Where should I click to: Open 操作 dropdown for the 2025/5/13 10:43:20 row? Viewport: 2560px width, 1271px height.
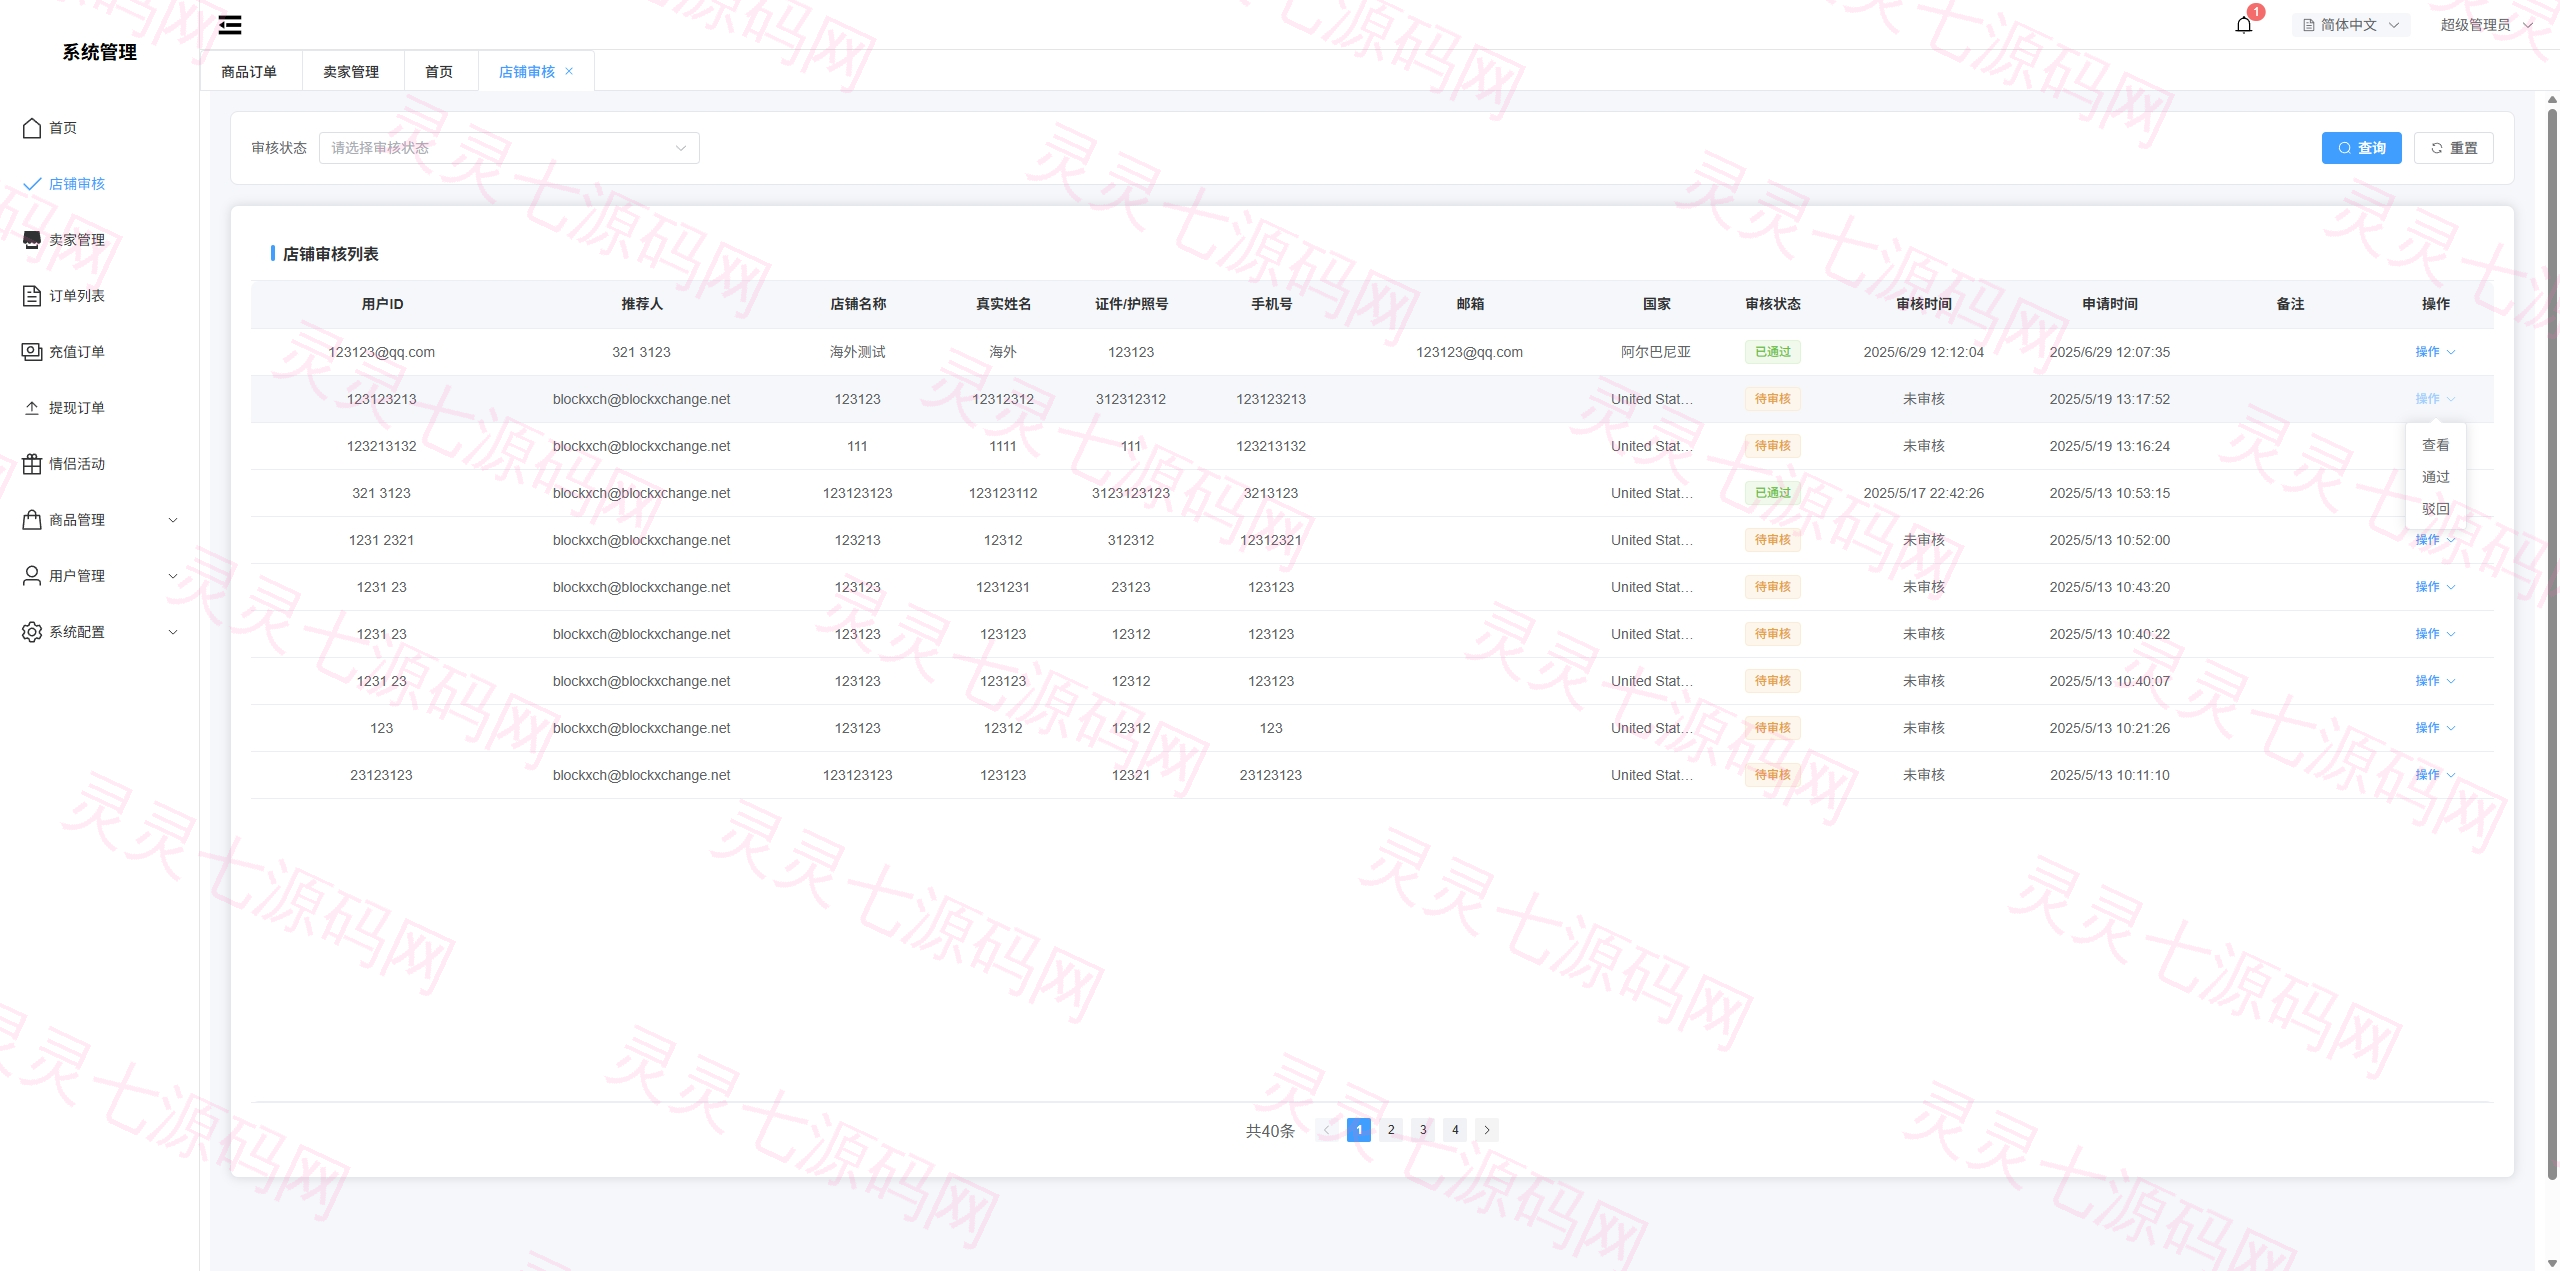click(x=2435, y=587)
